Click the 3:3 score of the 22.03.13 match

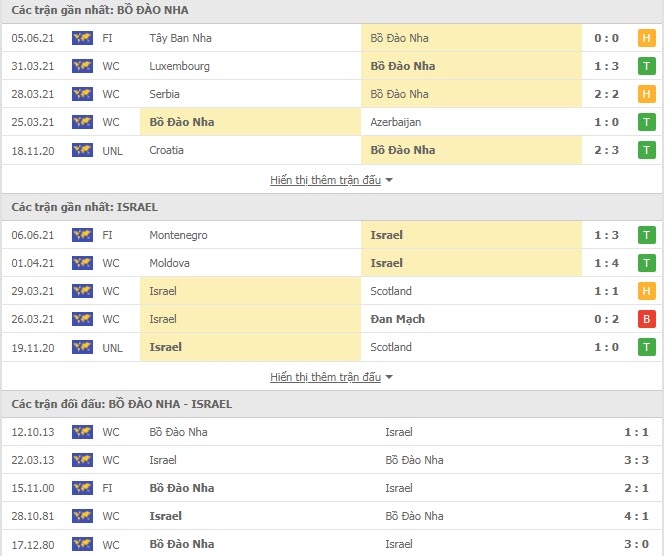(x=636, y=460)
